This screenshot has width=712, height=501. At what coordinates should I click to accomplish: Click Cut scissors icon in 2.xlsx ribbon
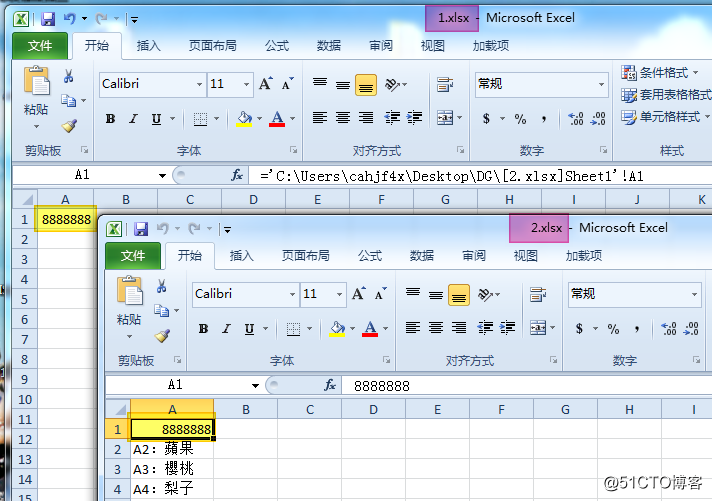(162, 286)
